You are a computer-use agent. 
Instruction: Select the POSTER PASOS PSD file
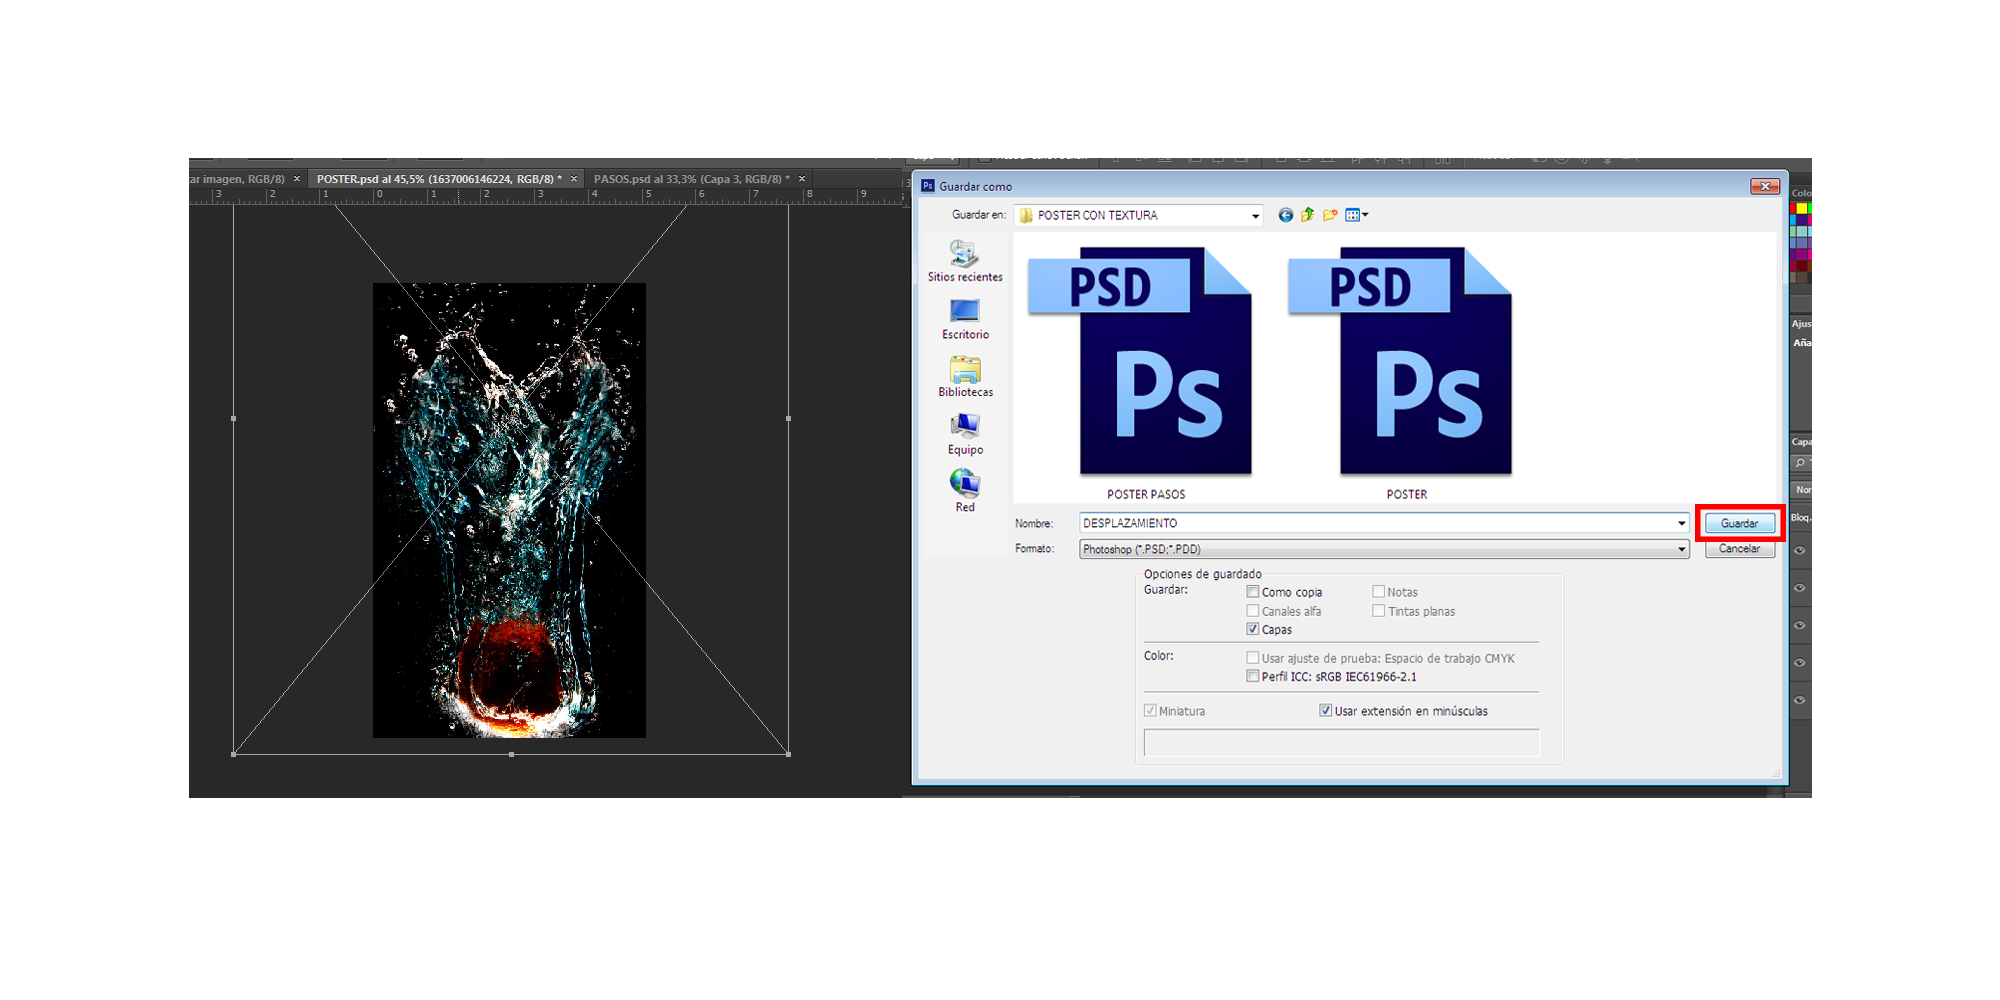pyautogui.click(x=1140, y=361)
